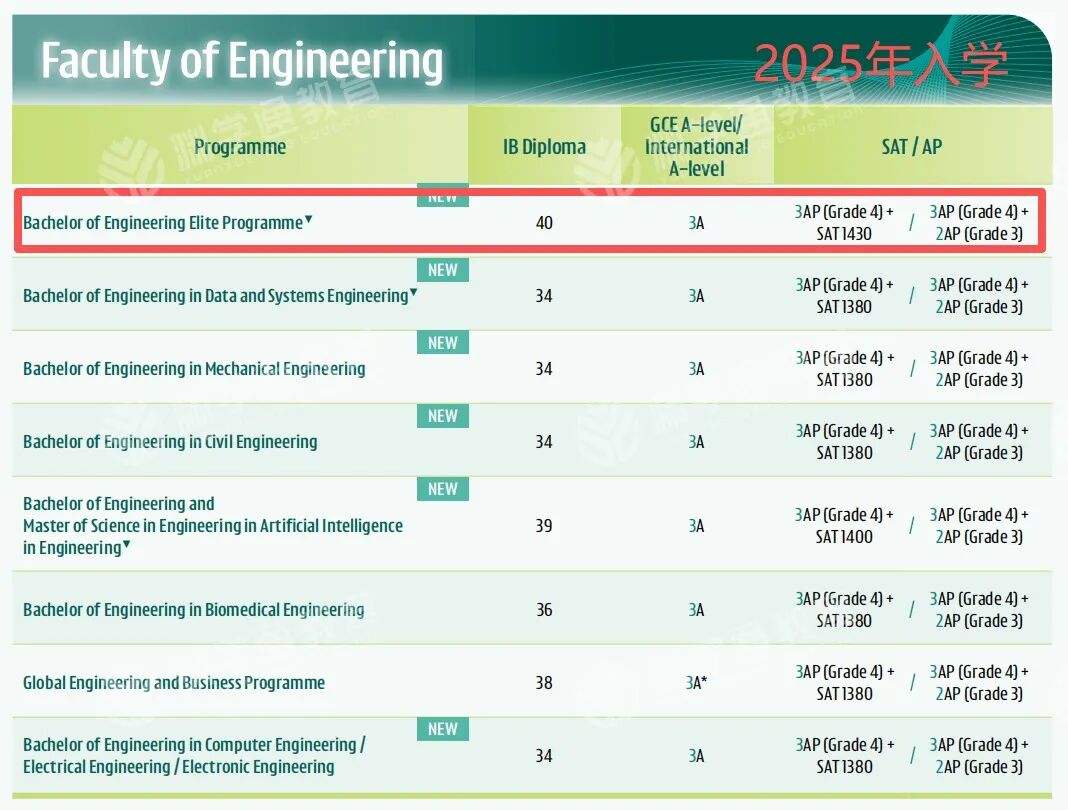Click the red 2025年入学 label

(x=880, y=65)
